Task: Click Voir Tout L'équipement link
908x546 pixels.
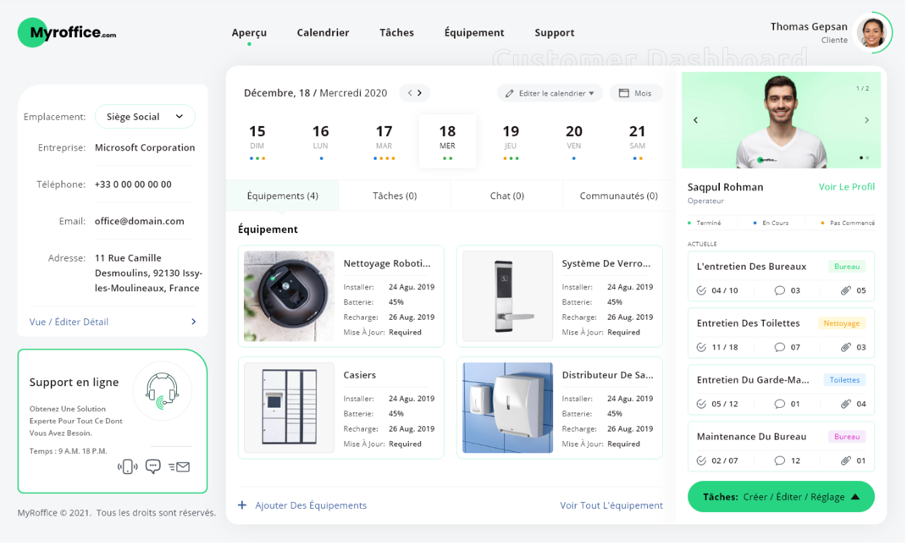Action: [x=611, y=506]
